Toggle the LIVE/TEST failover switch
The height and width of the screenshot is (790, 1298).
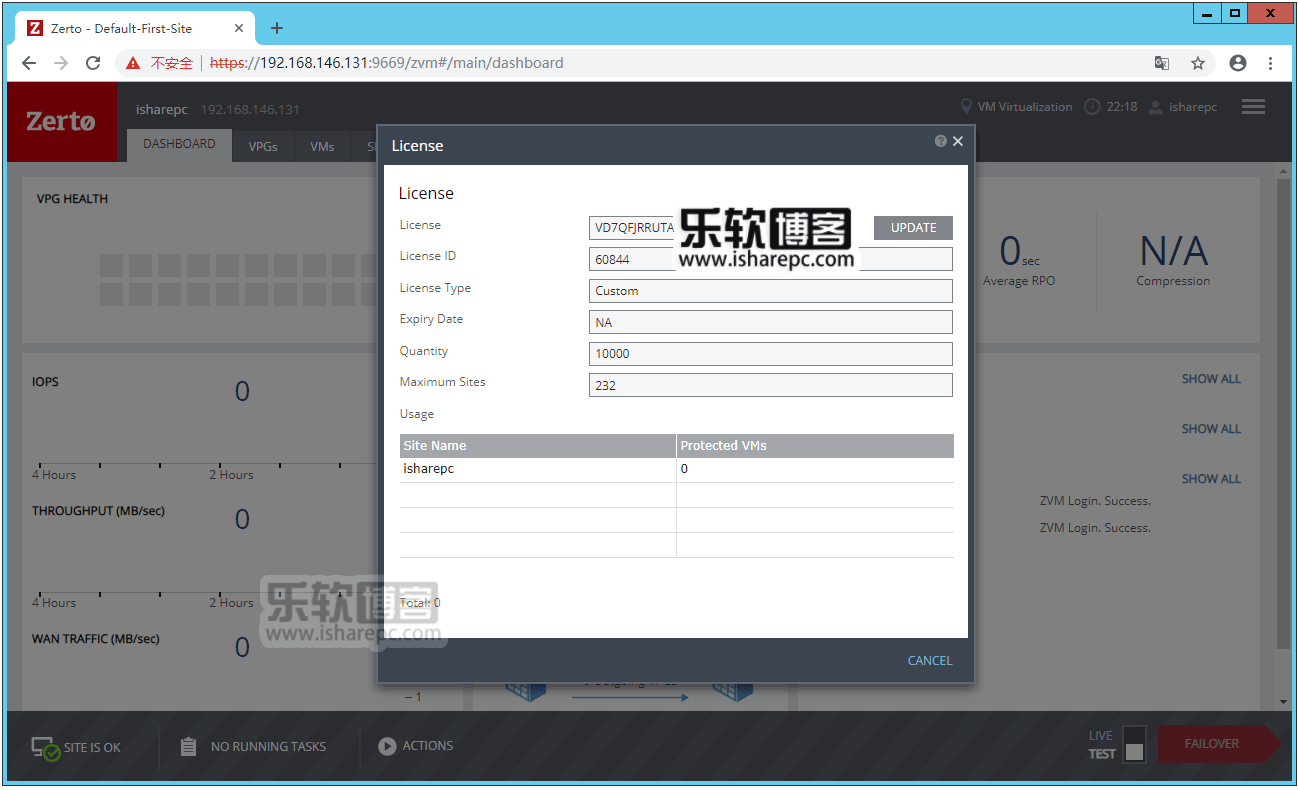coord(1134,745)
